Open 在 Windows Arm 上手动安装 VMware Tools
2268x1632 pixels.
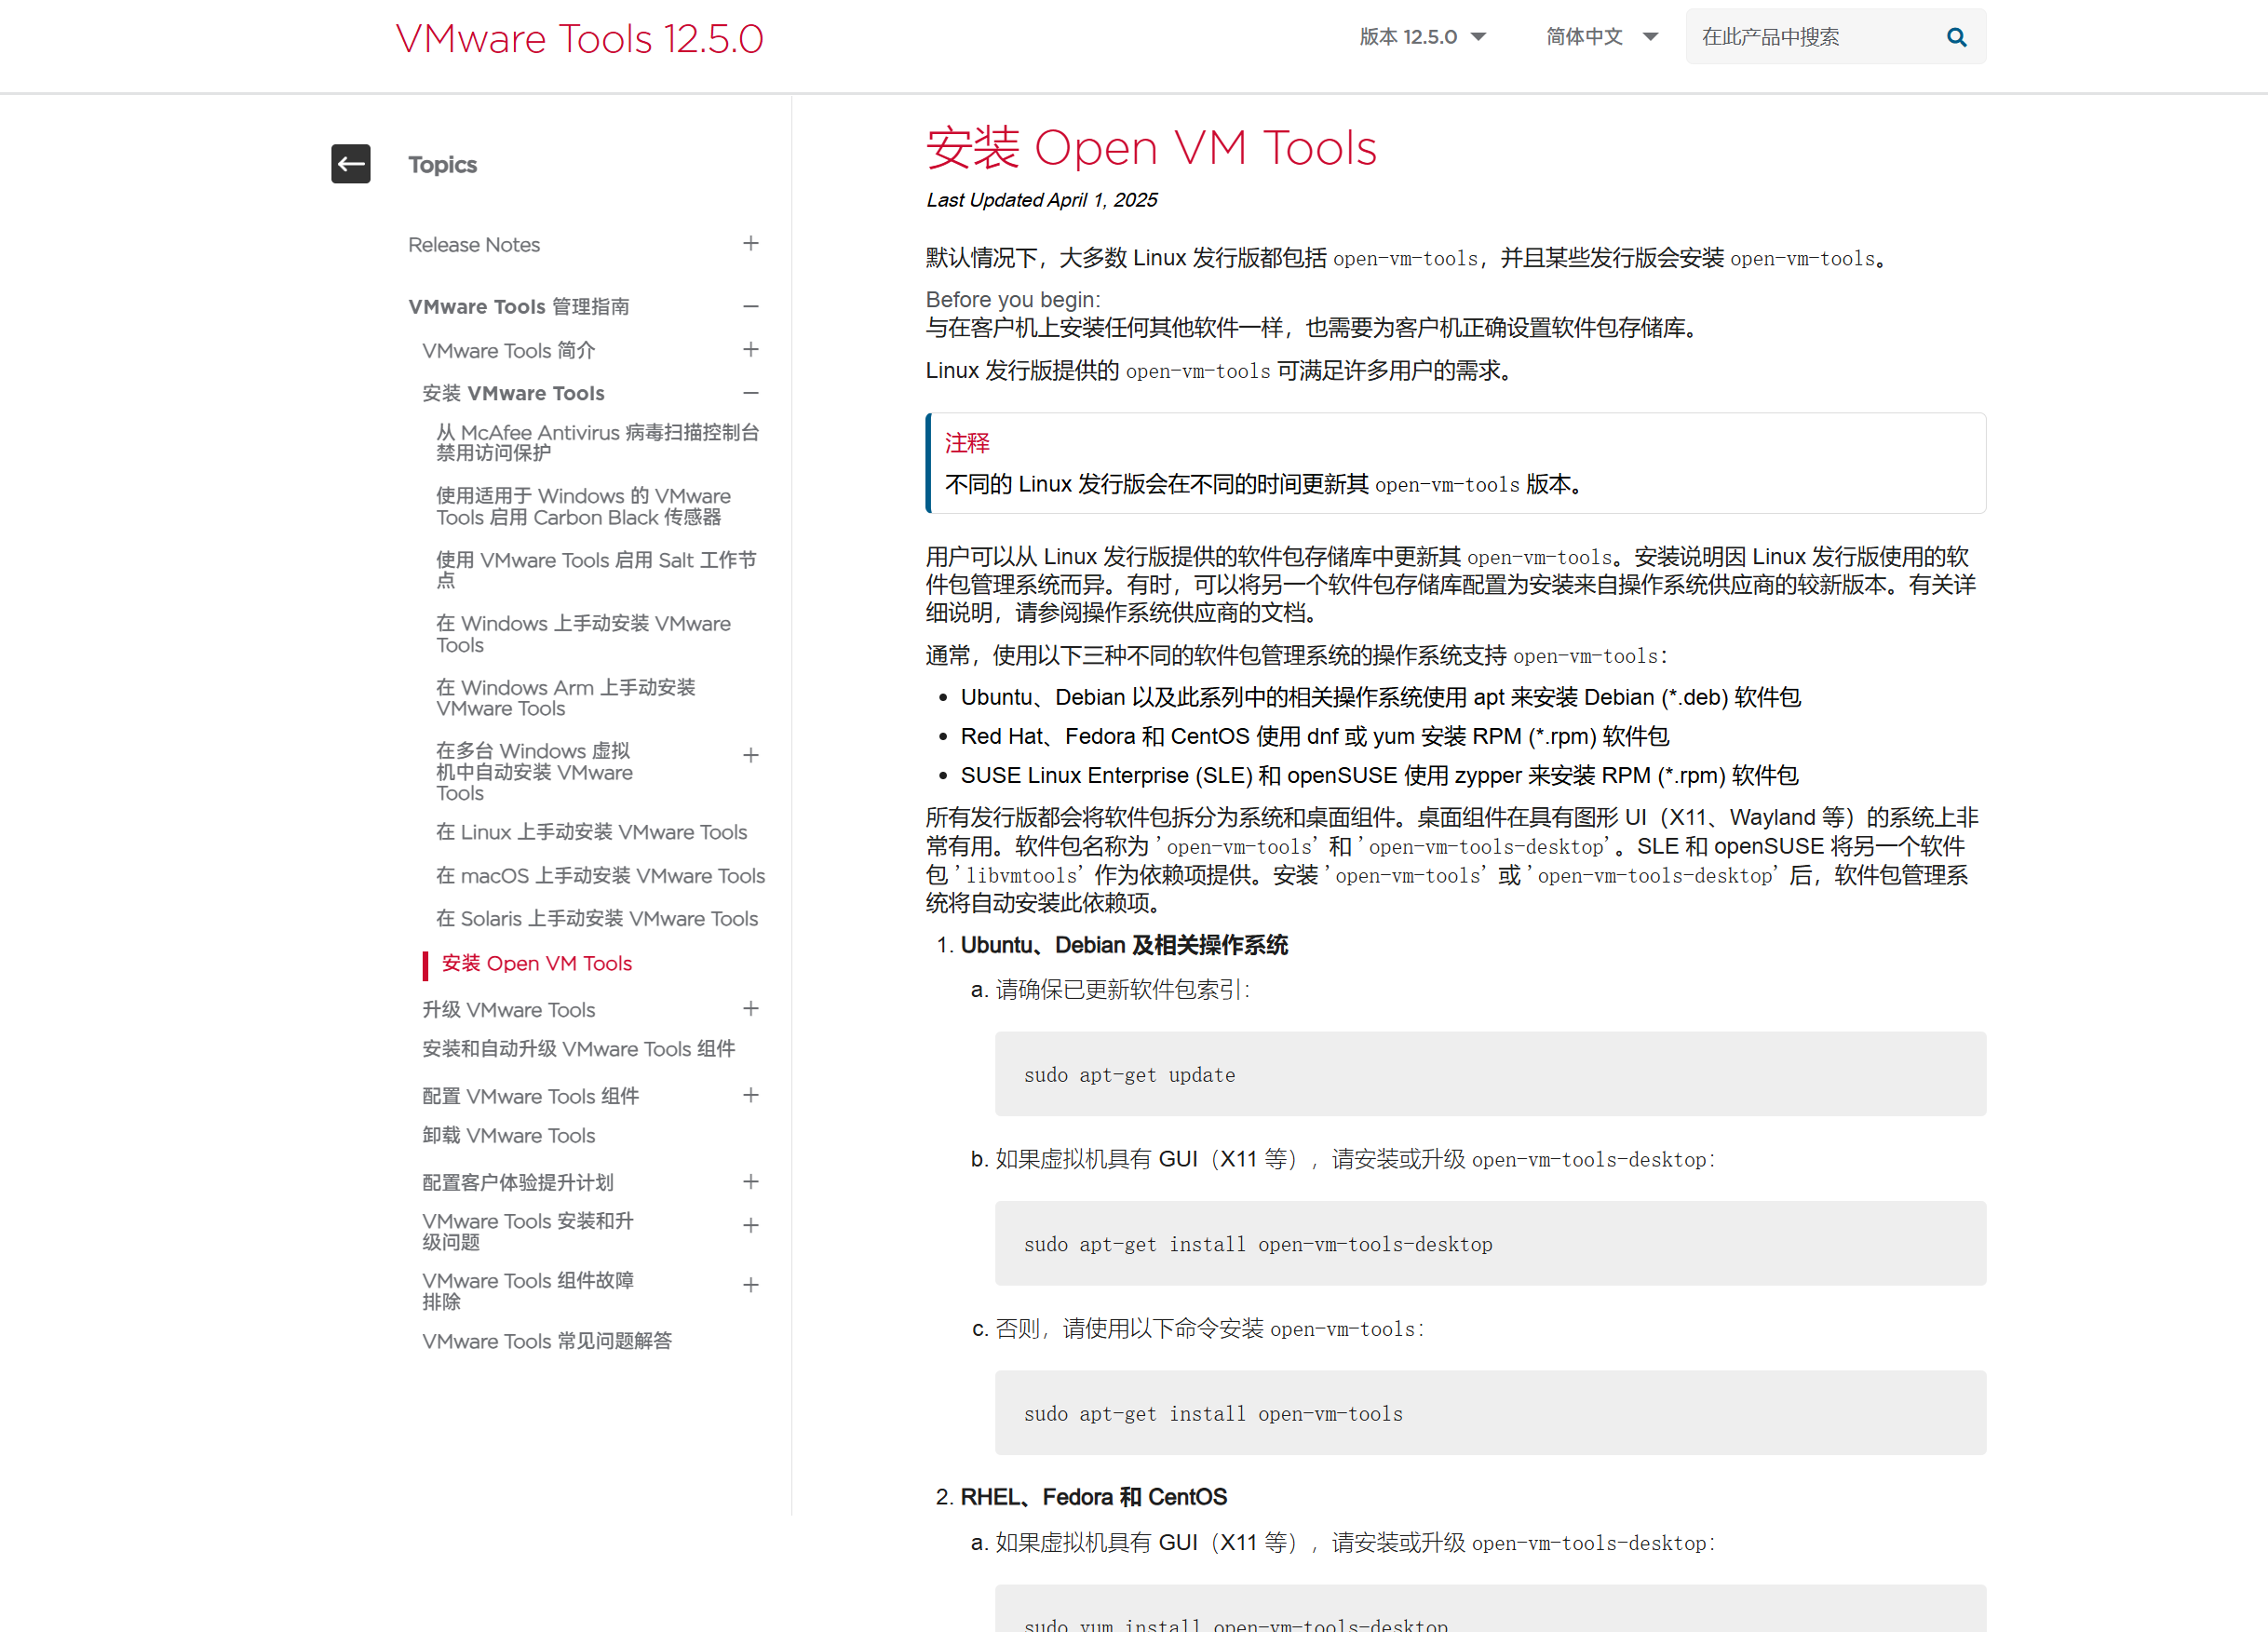(x=566, y=698)
